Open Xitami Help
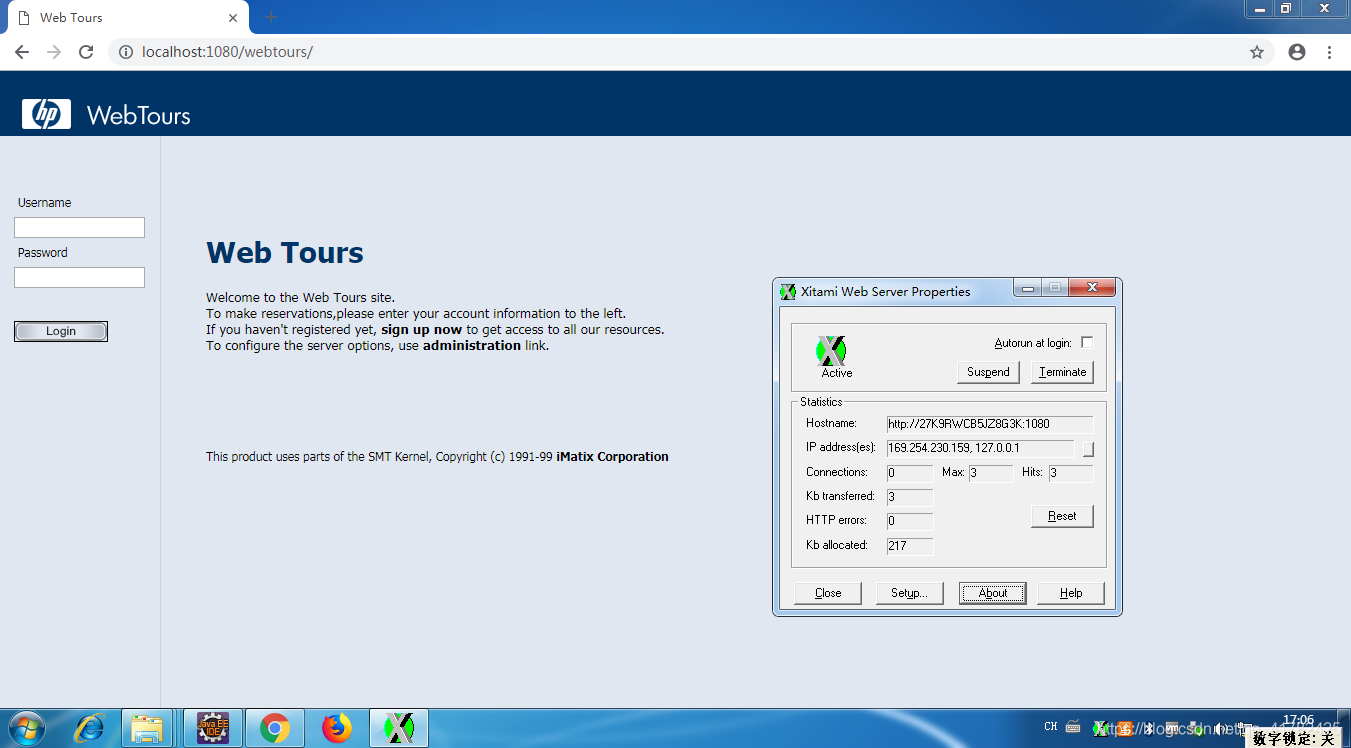This screenshot has width=1351, height=748. tap(1071, 593)
